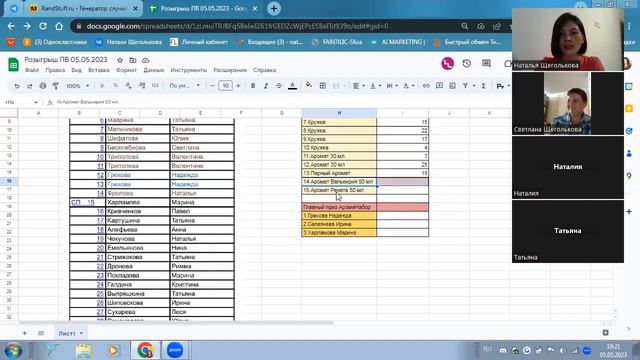
Task: Select the Paint format roller tool
Action: (x=56, y=86)
